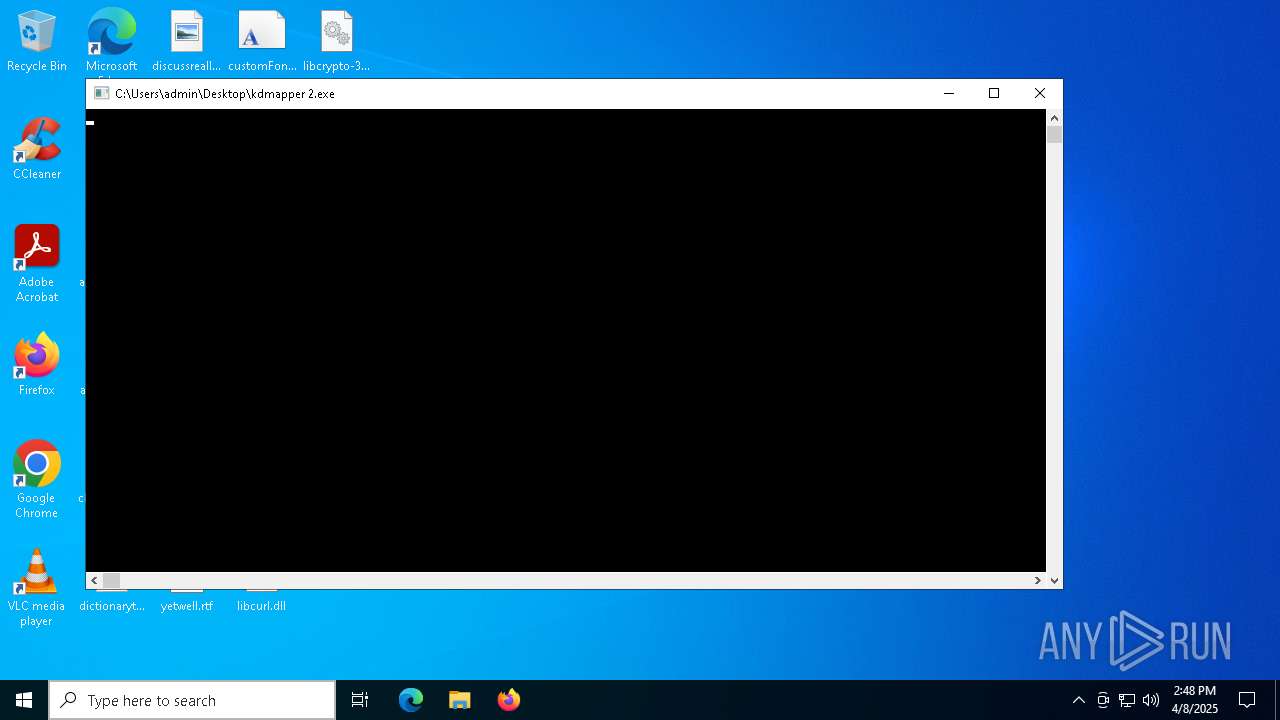Click the Meet Now tray icon
This screenshot has height=720, width=1280.
[x=1103, y=700]
